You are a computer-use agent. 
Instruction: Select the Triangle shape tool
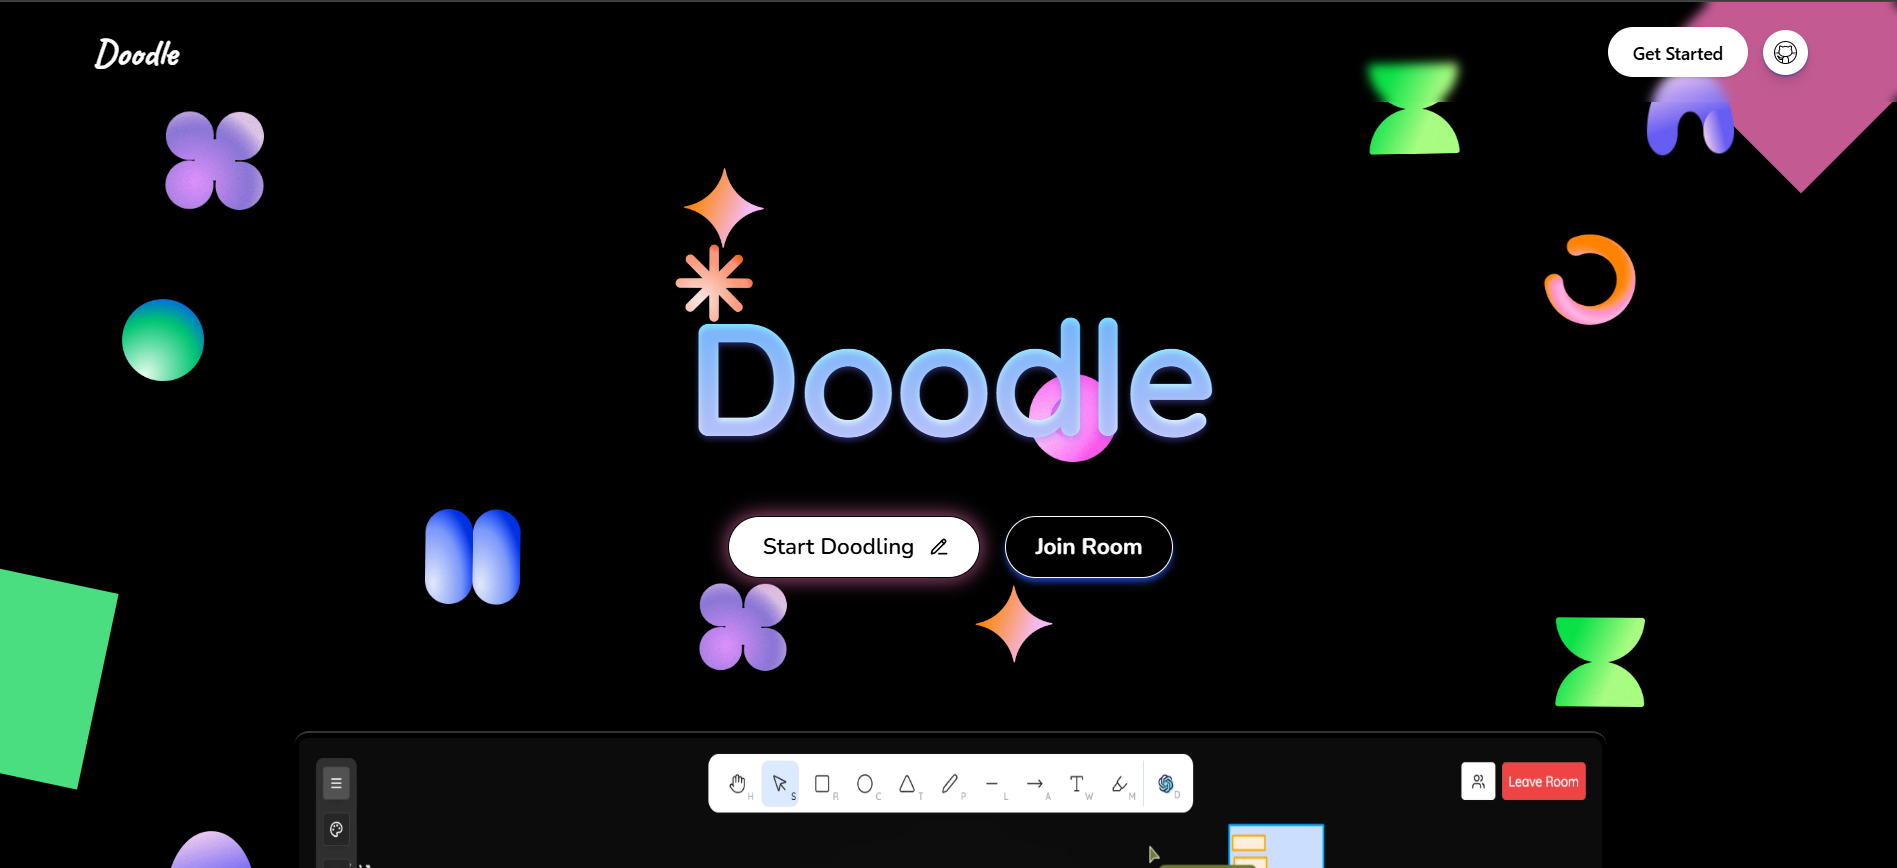click(907, 784)
